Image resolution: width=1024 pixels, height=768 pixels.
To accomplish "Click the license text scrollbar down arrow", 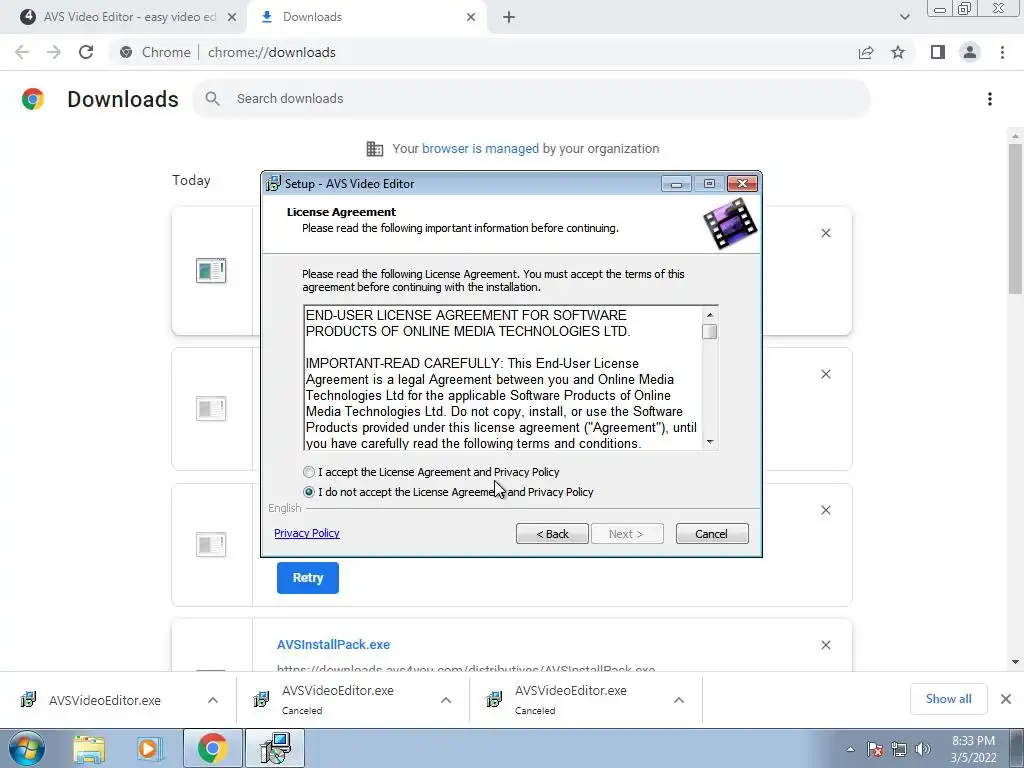I will coord(710,442).
